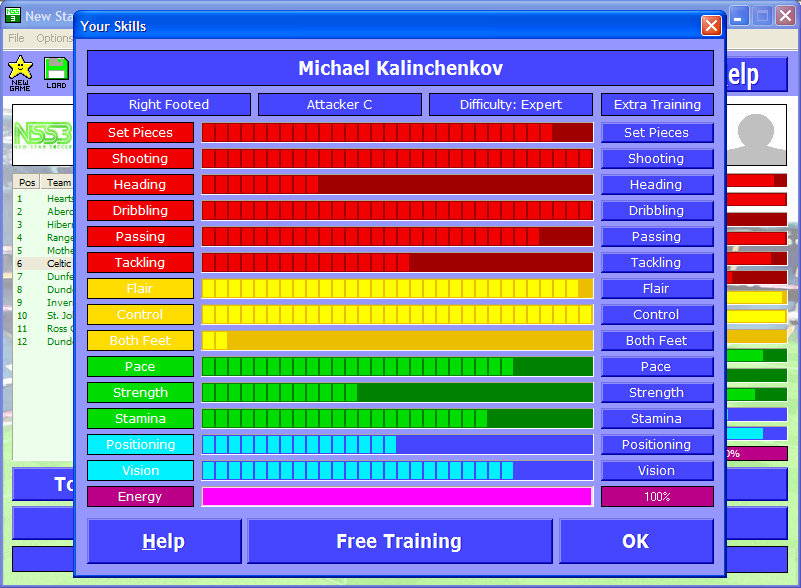Confirm with the OK button
The width and height of the screenshot is (801, 588).
pos(636,541)
